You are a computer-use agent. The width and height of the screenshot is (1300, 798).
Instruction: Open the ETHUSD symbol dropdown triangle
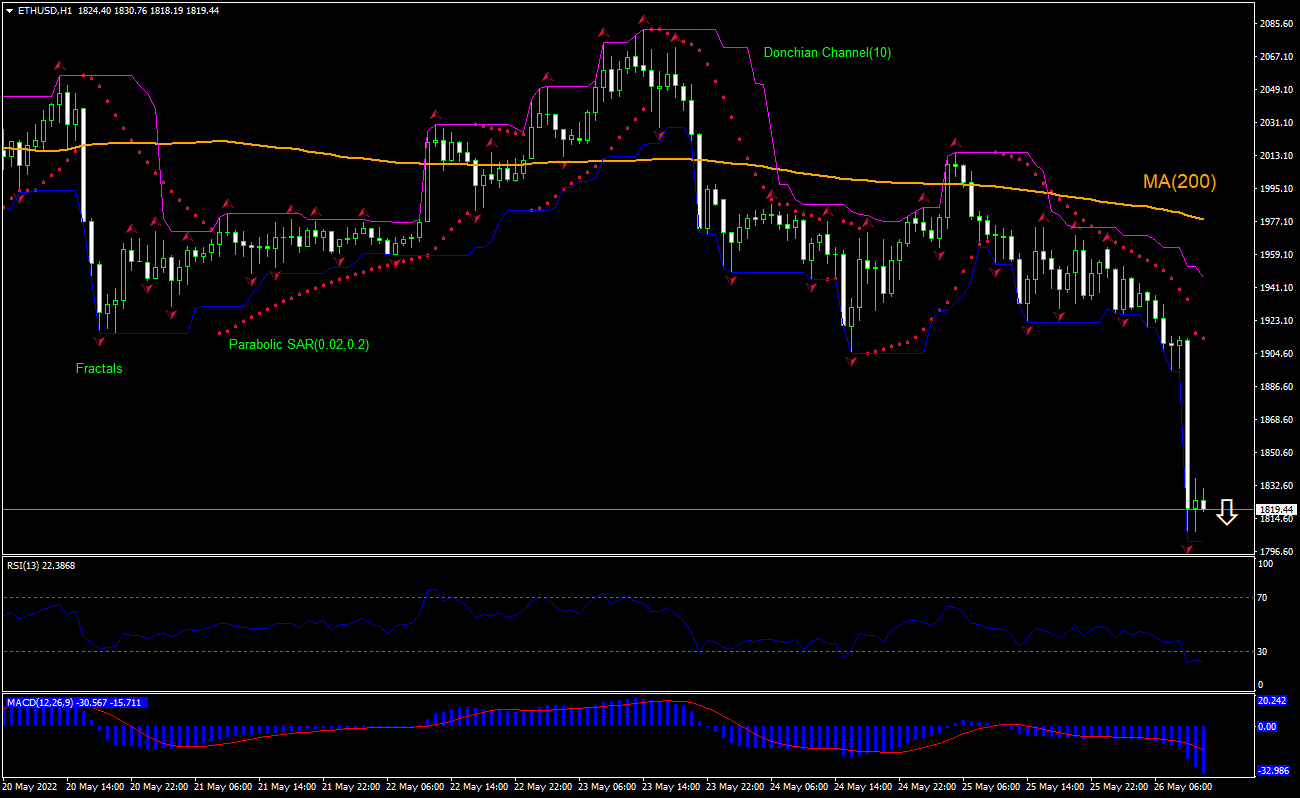(x=10, y=12)
